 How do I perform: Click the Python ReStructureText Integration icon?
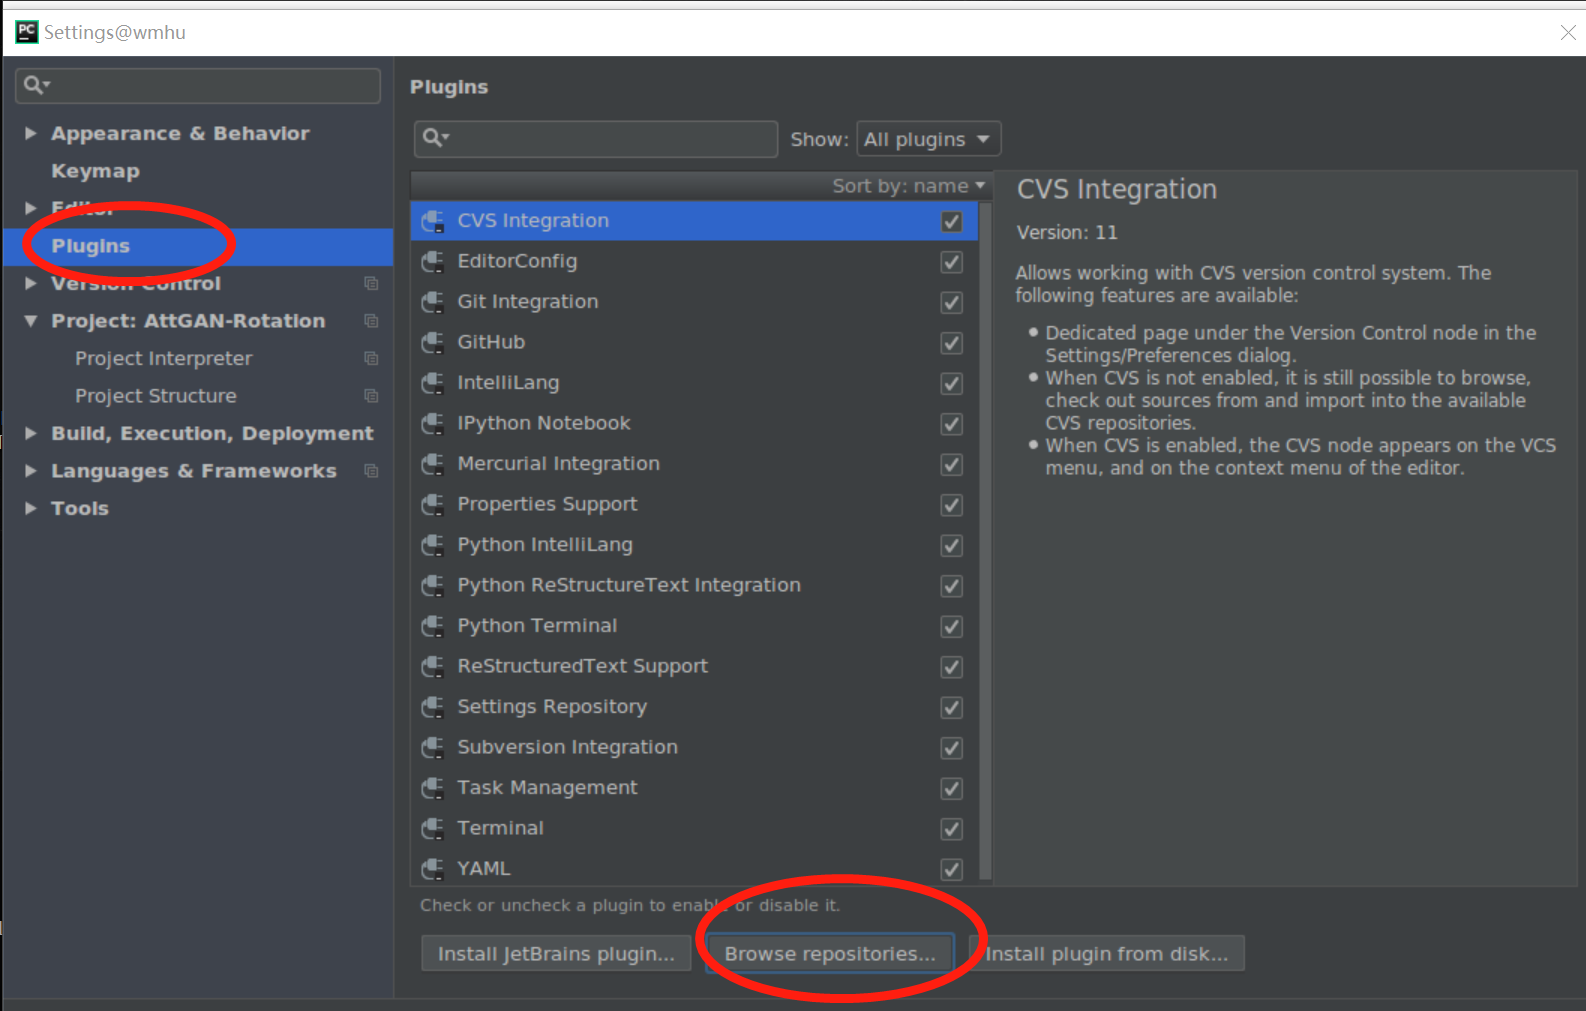(x=433, y=586)
